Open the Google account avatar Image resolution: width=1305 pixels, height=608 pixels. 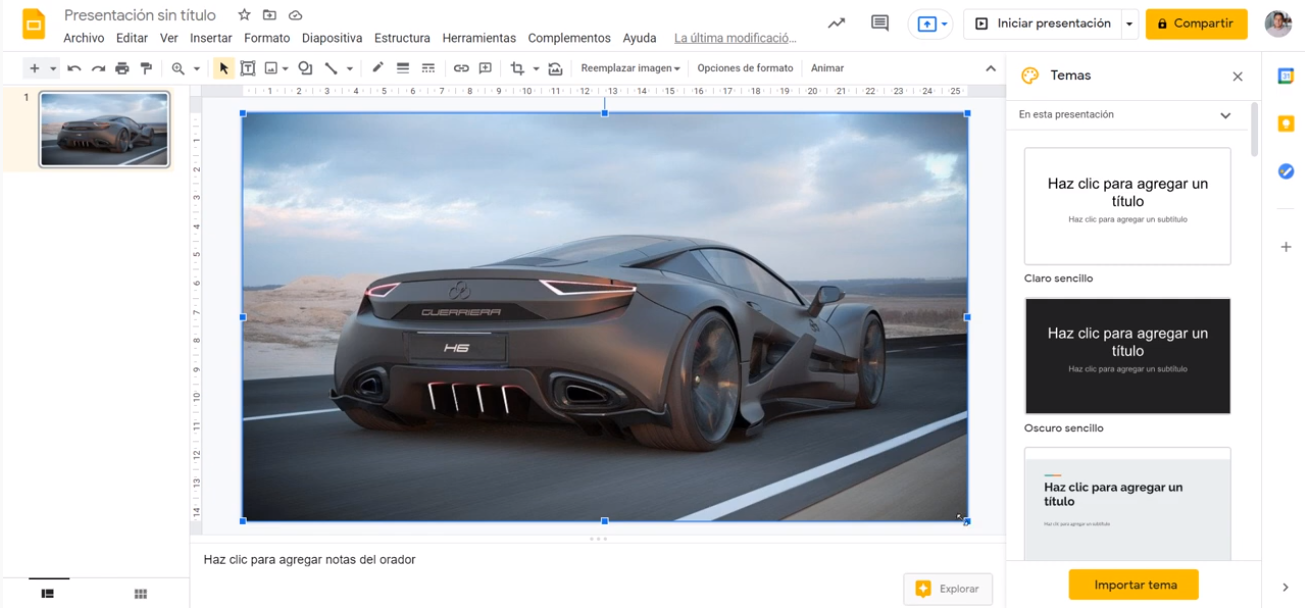(1278, 24)
